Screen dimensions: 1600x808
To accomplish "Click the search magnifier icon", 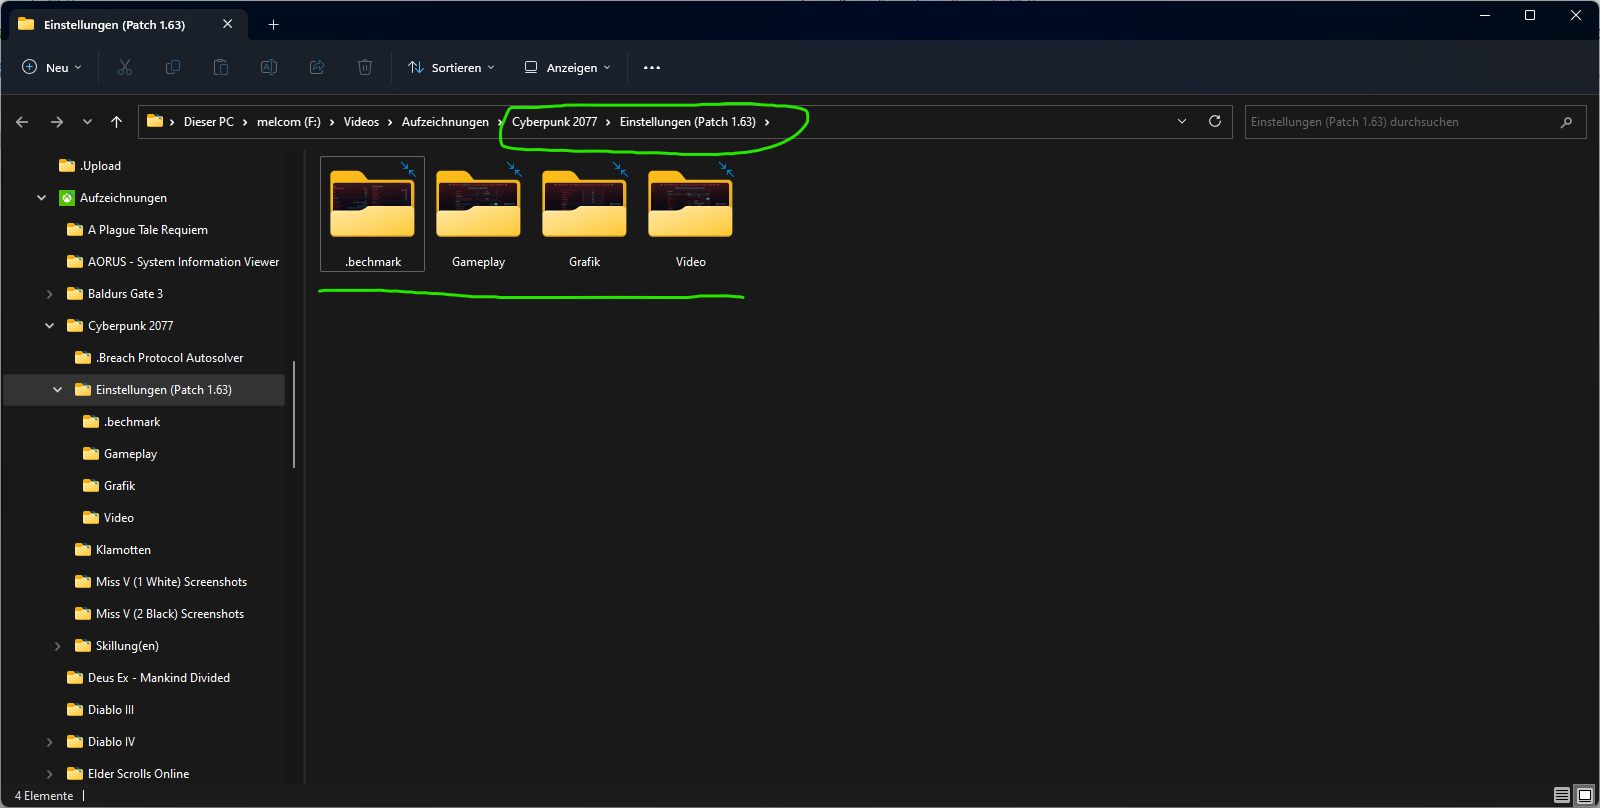I will (x=1566, y=122).
